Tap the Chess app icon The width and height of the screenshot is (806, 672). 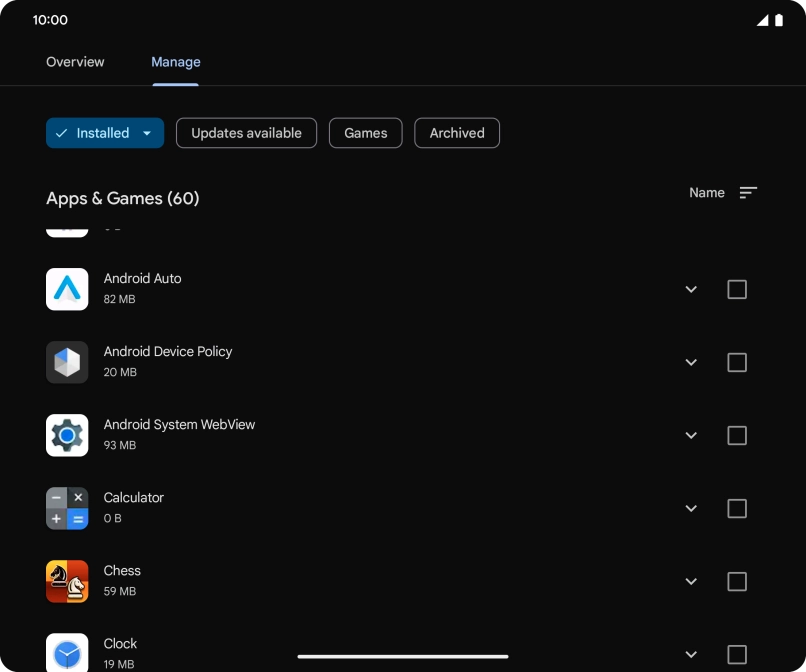click(67, 581)
